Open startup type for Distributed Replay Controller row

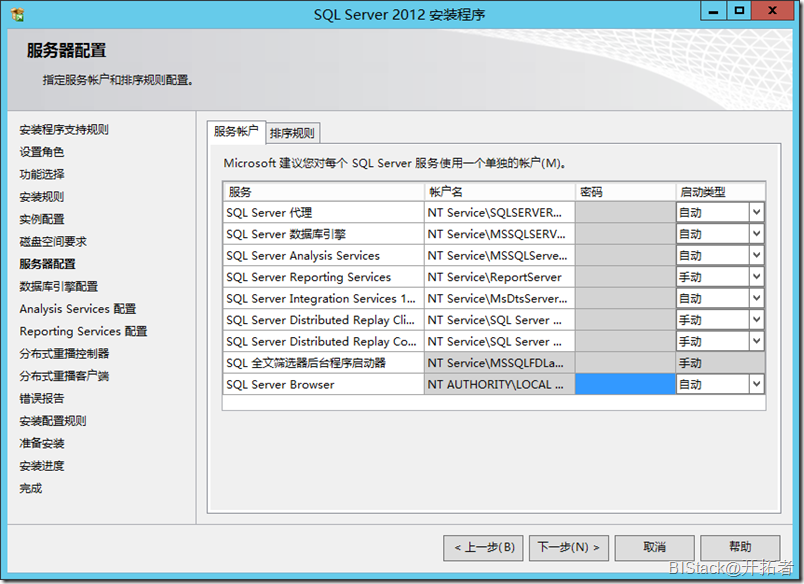click(x=756, y=341)
